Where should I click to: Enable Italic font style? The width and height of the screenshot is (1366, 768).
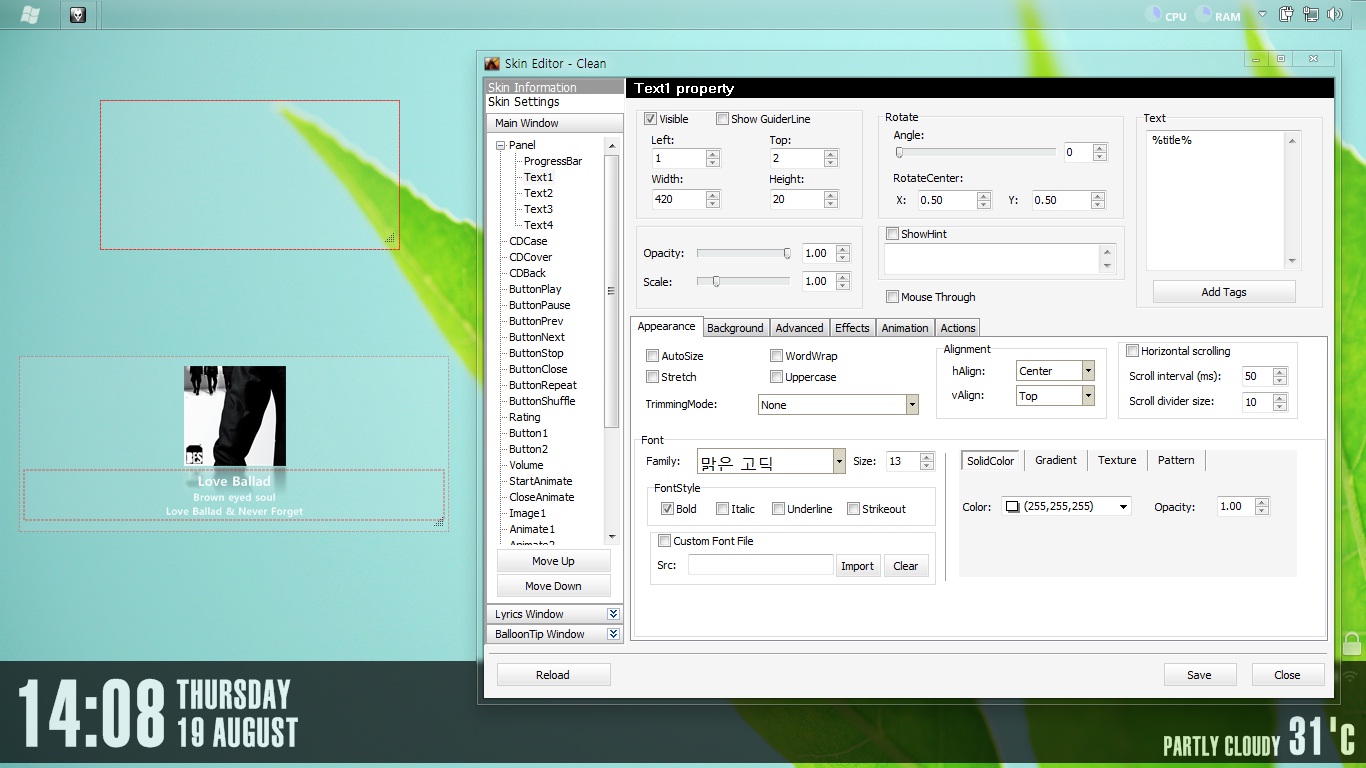[x=722, y=509]
